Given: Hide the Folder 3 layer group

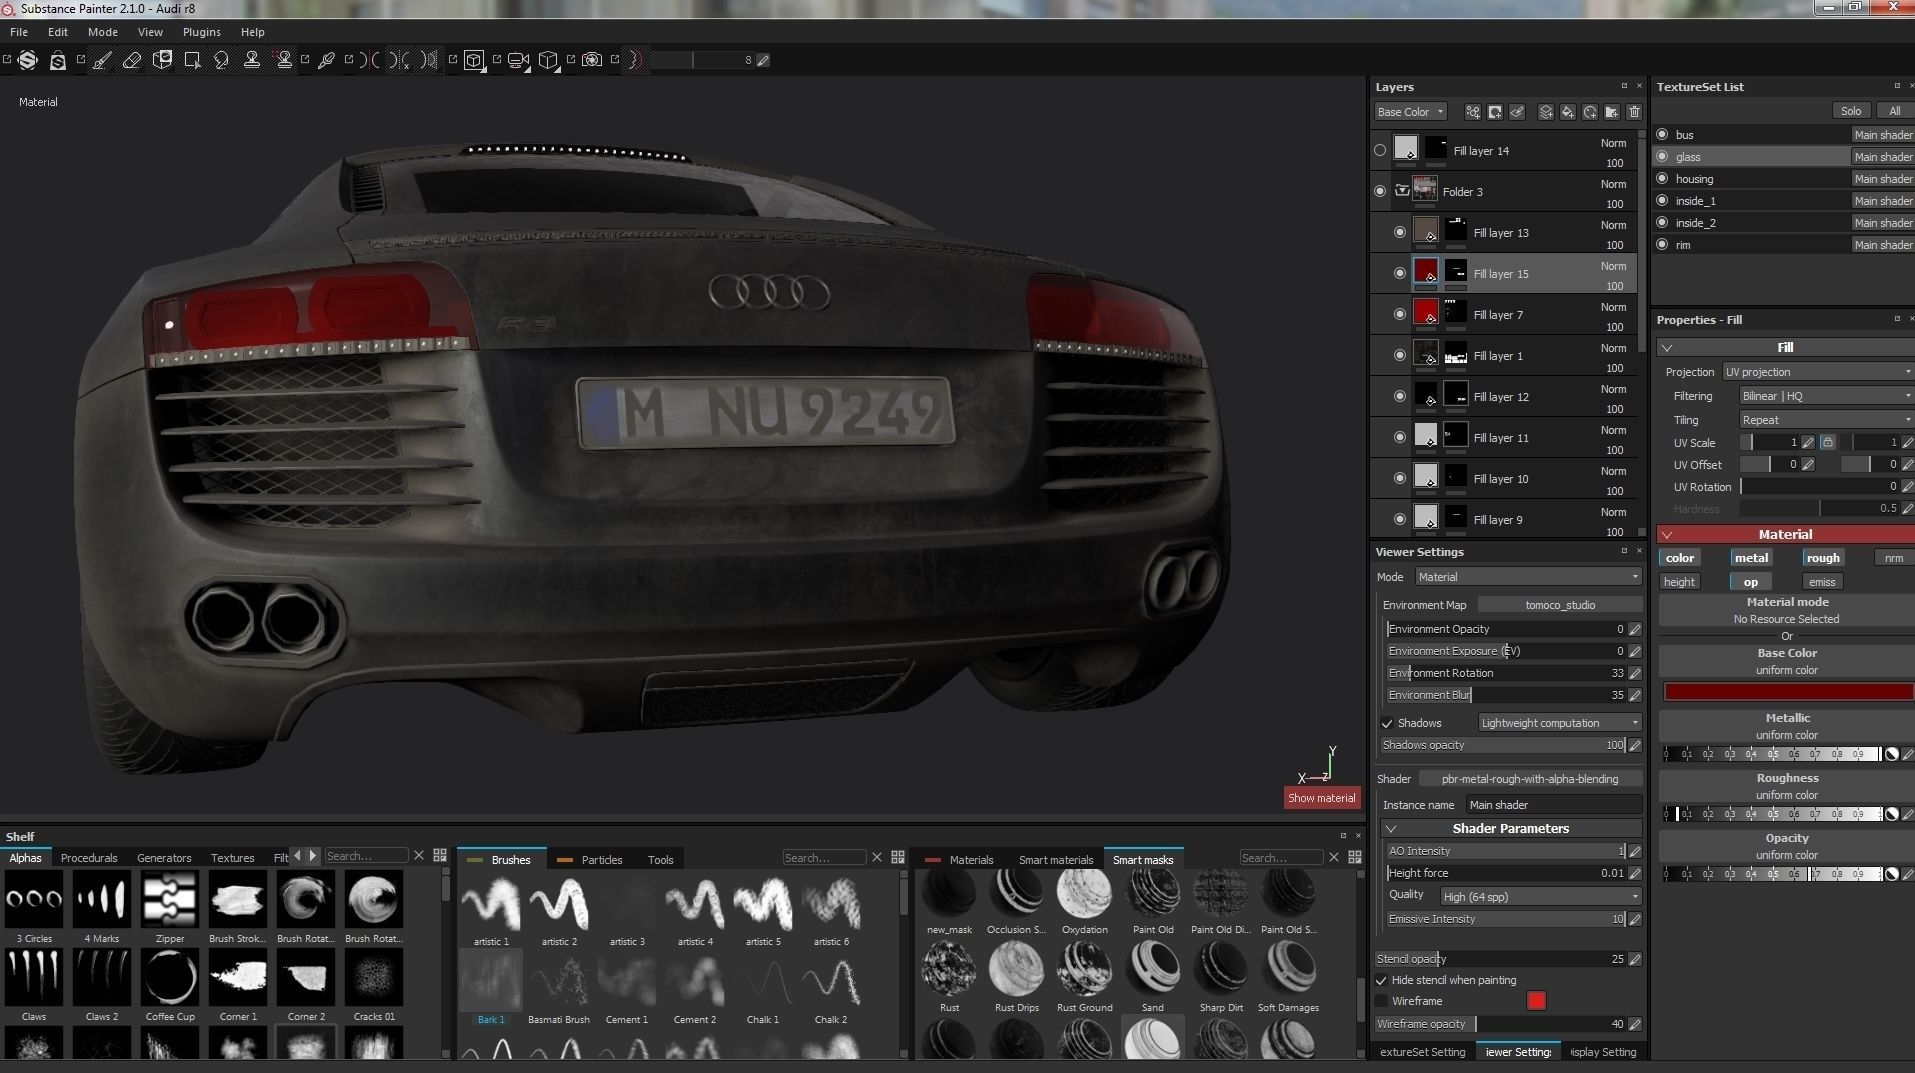Looking at the screenshot, I should click(1380, 191).
